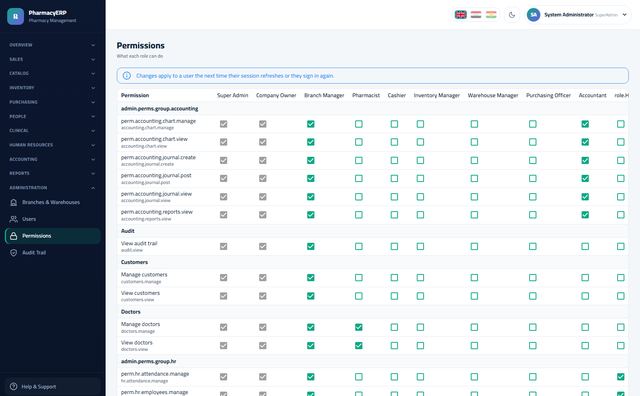
Task: Click the Pharmacist column header
Action: tap(366, 95)
